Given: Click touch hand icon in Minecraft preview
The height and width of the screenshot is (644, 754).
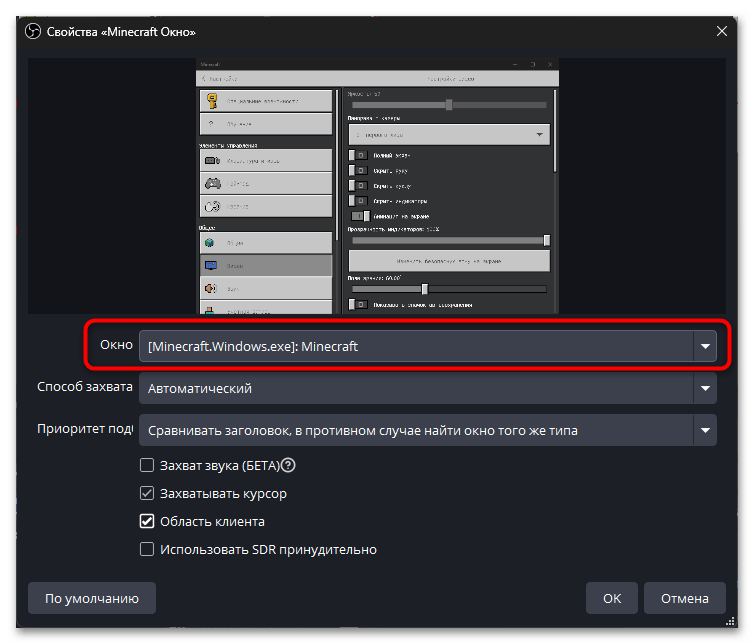Looking at the screenshot, I should coord(213,206).
